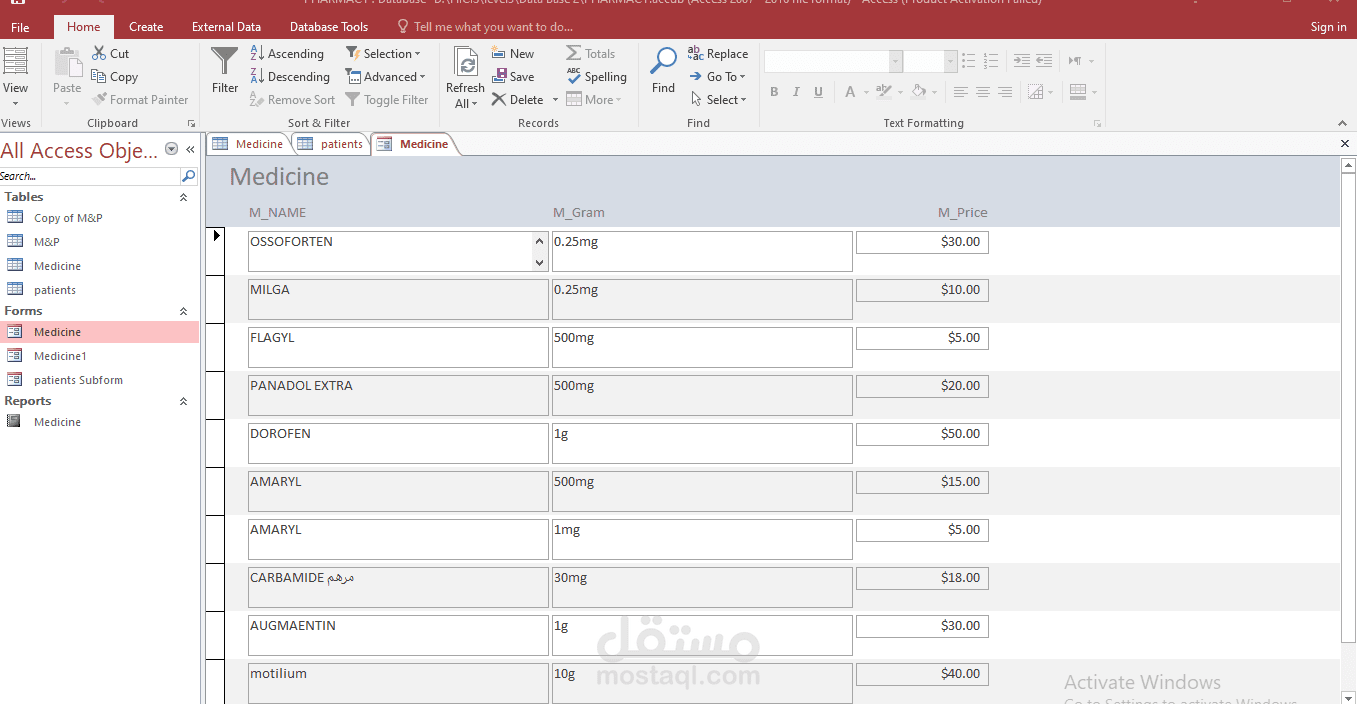Screen dimensions: 1357x704
Task: Click the navigation pane search magnifier
Action: point(188,176)
